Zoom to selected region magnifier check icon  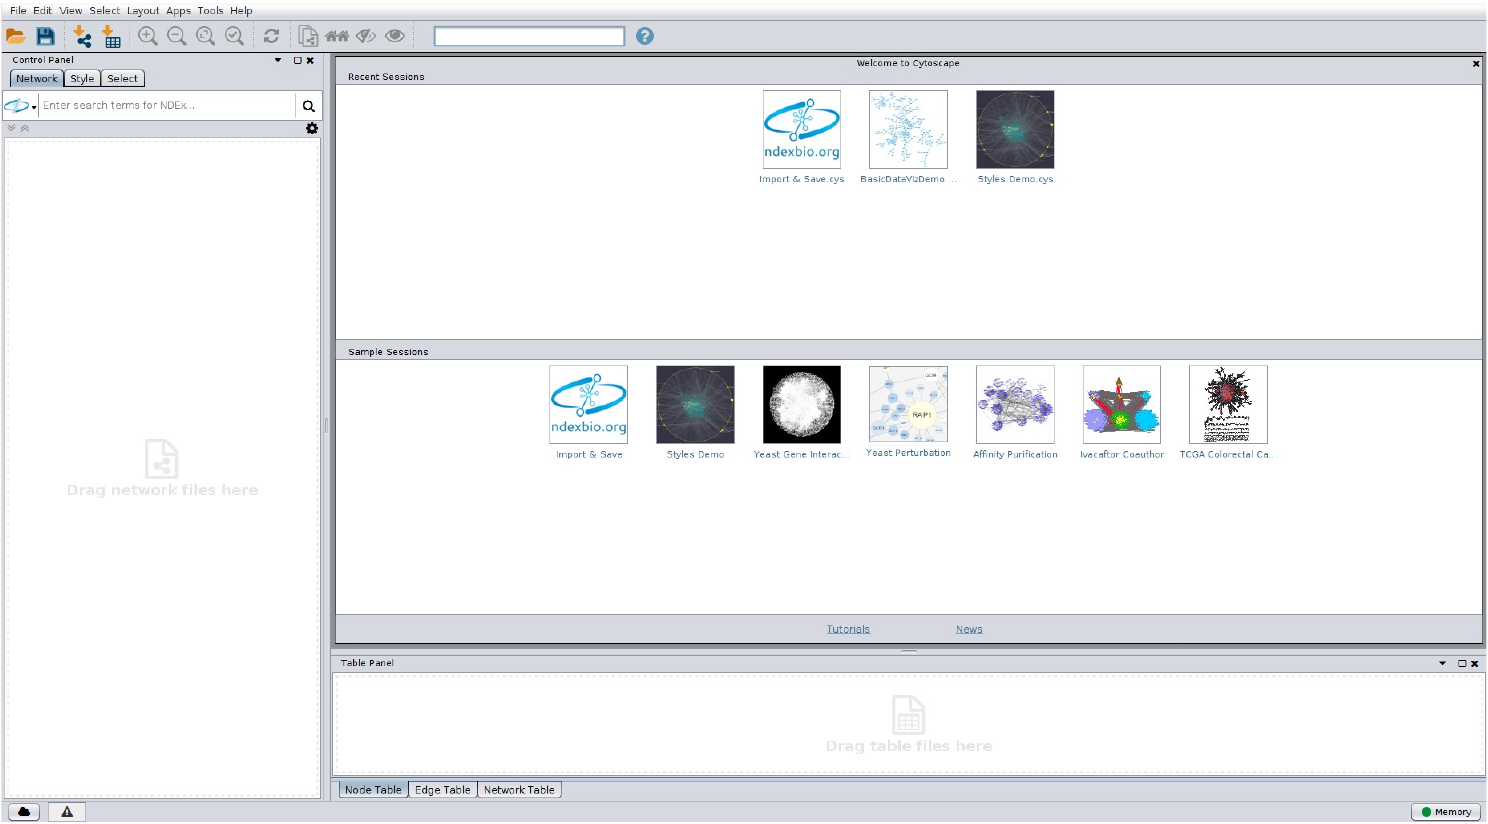235,36
